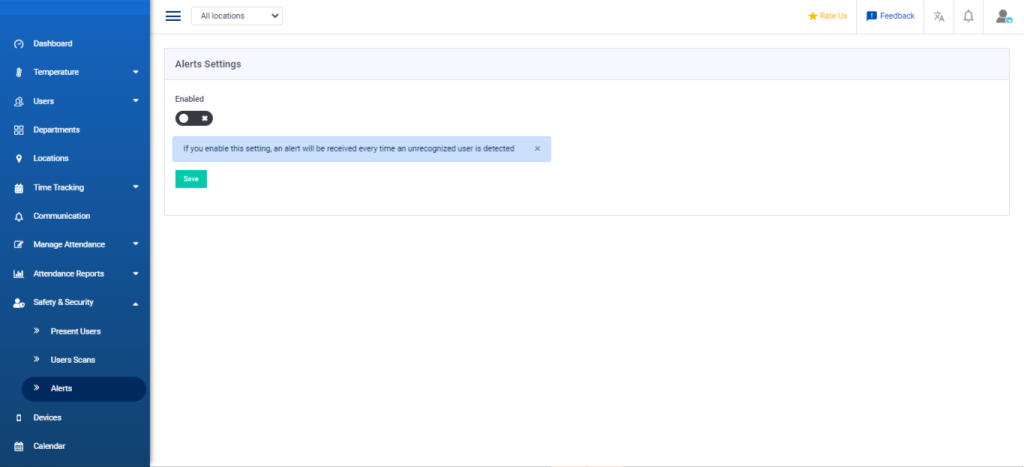Open the Temperature menu item
The width and height of the screenshot is (1024, 467).
point(56,72)
